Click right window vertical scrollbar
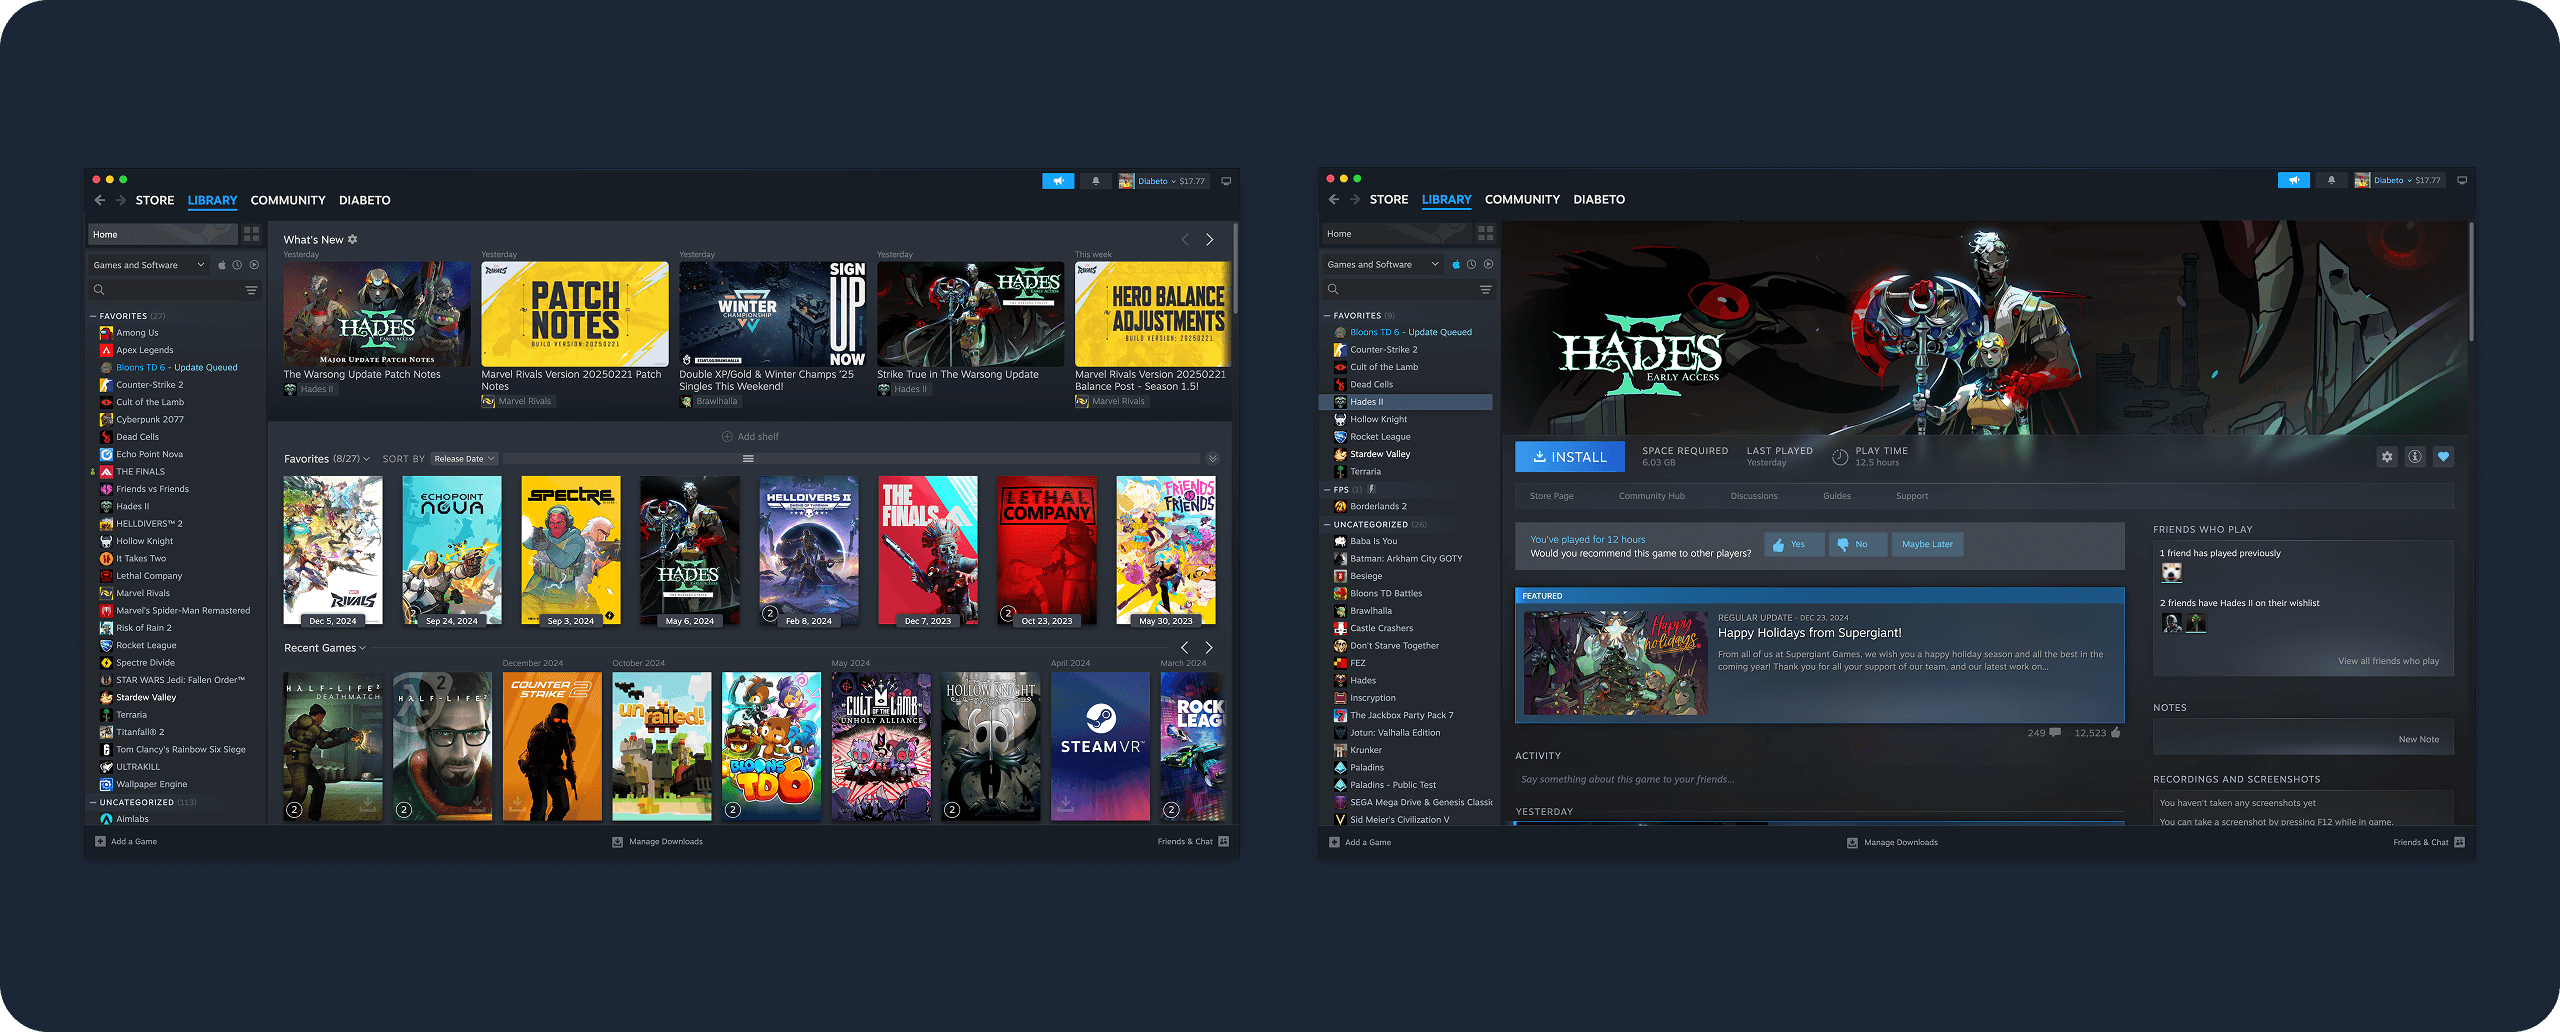This screenshot has height=1032, width=2560. pyautogui.click(x=2470, y=282)
